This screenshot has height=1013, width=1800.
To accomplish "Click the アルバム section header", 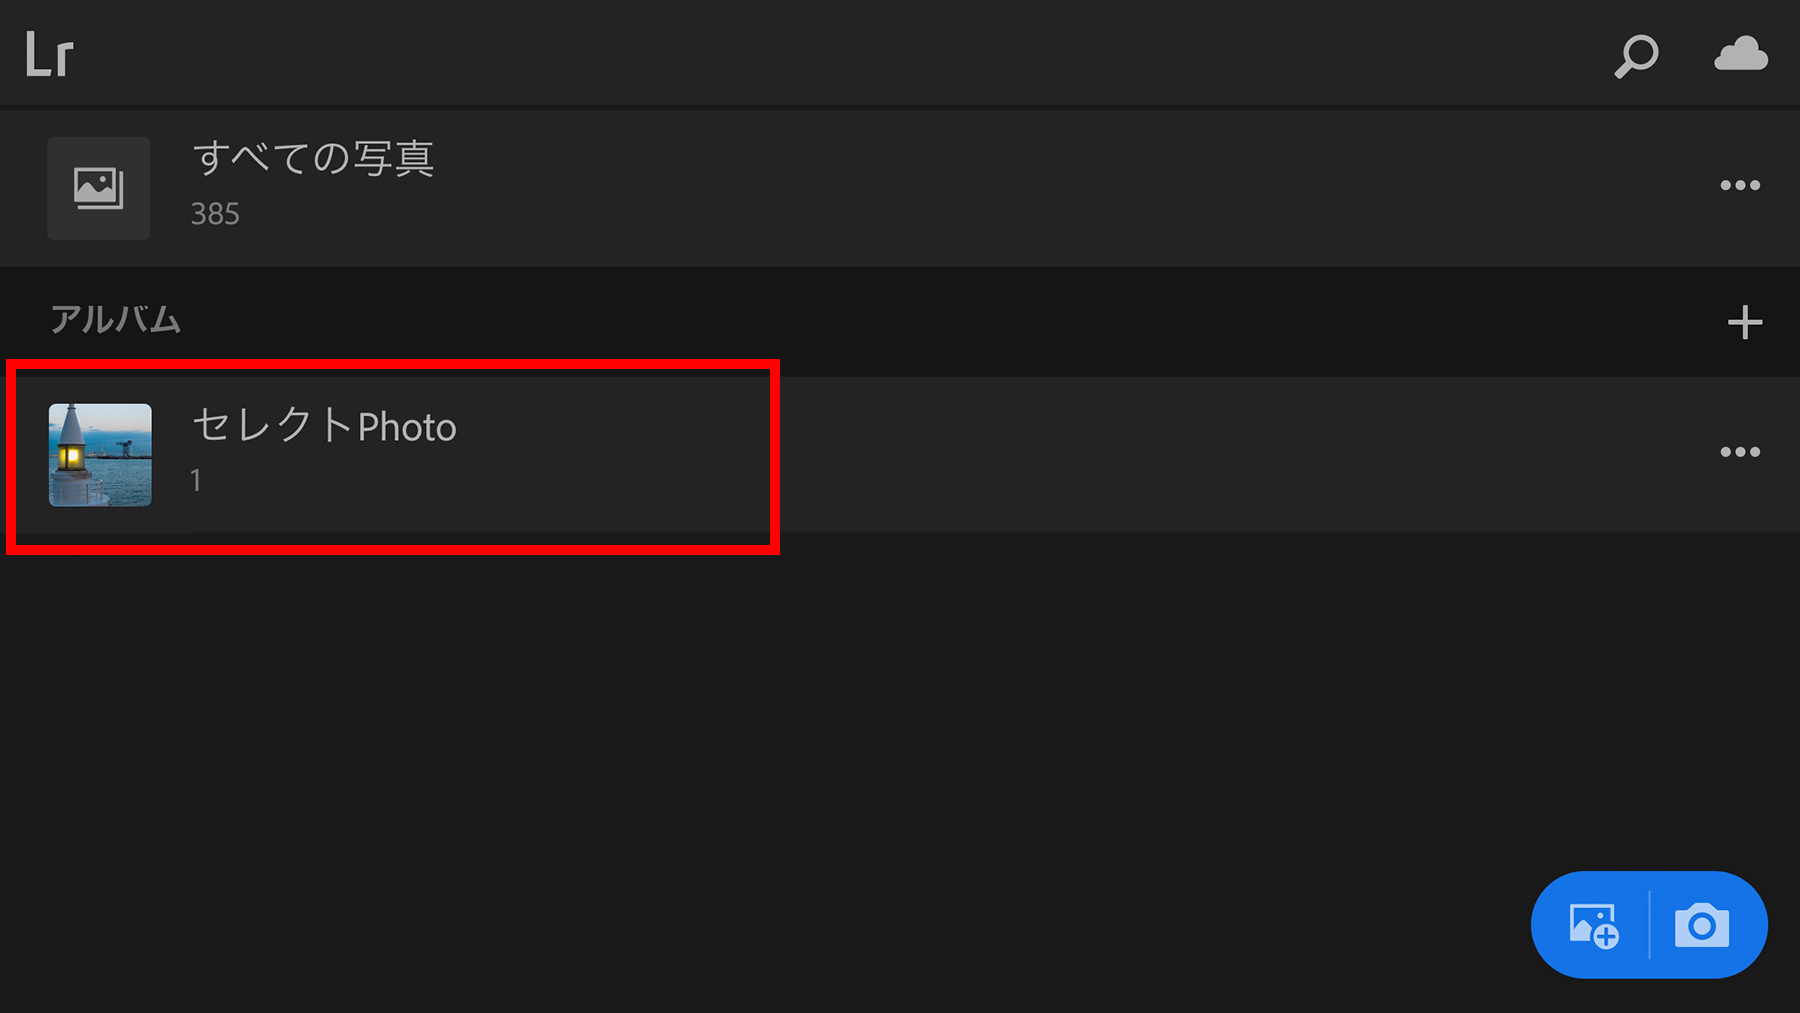I will pos(116,320).
